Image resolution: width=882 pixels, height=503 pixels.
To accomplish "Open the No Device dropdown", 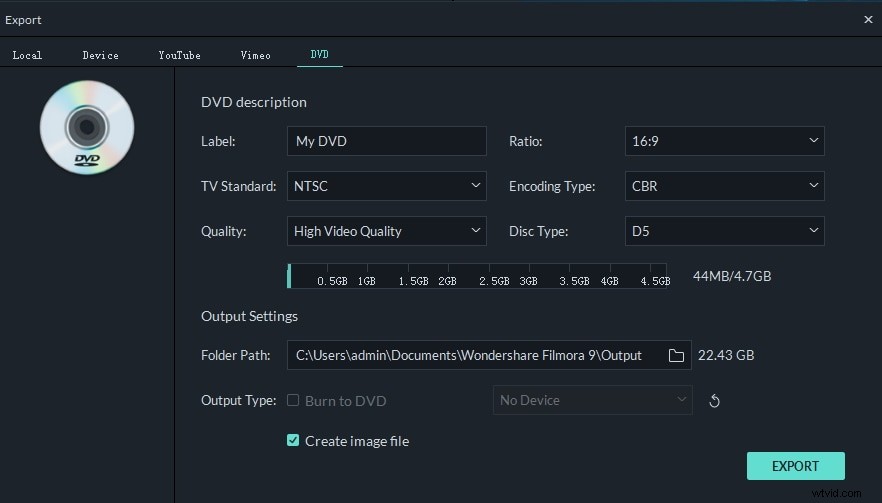I will (x=592, y=400).
